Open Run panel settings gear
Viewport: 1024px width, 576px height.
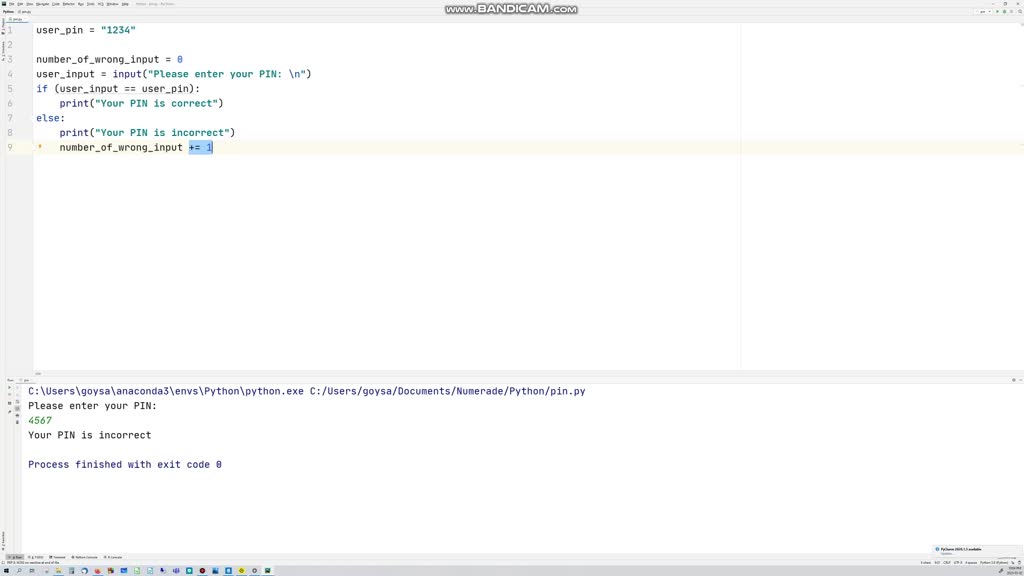point(1014,379)
